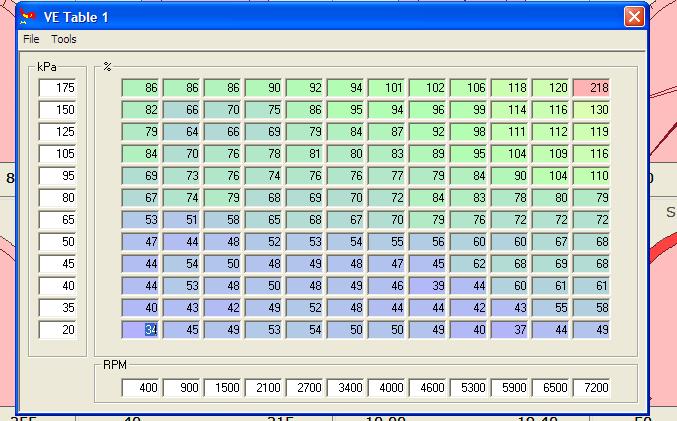
Task: Select VE cell 109 in the 105 kPa row
Action: click(x=550, y=154)
